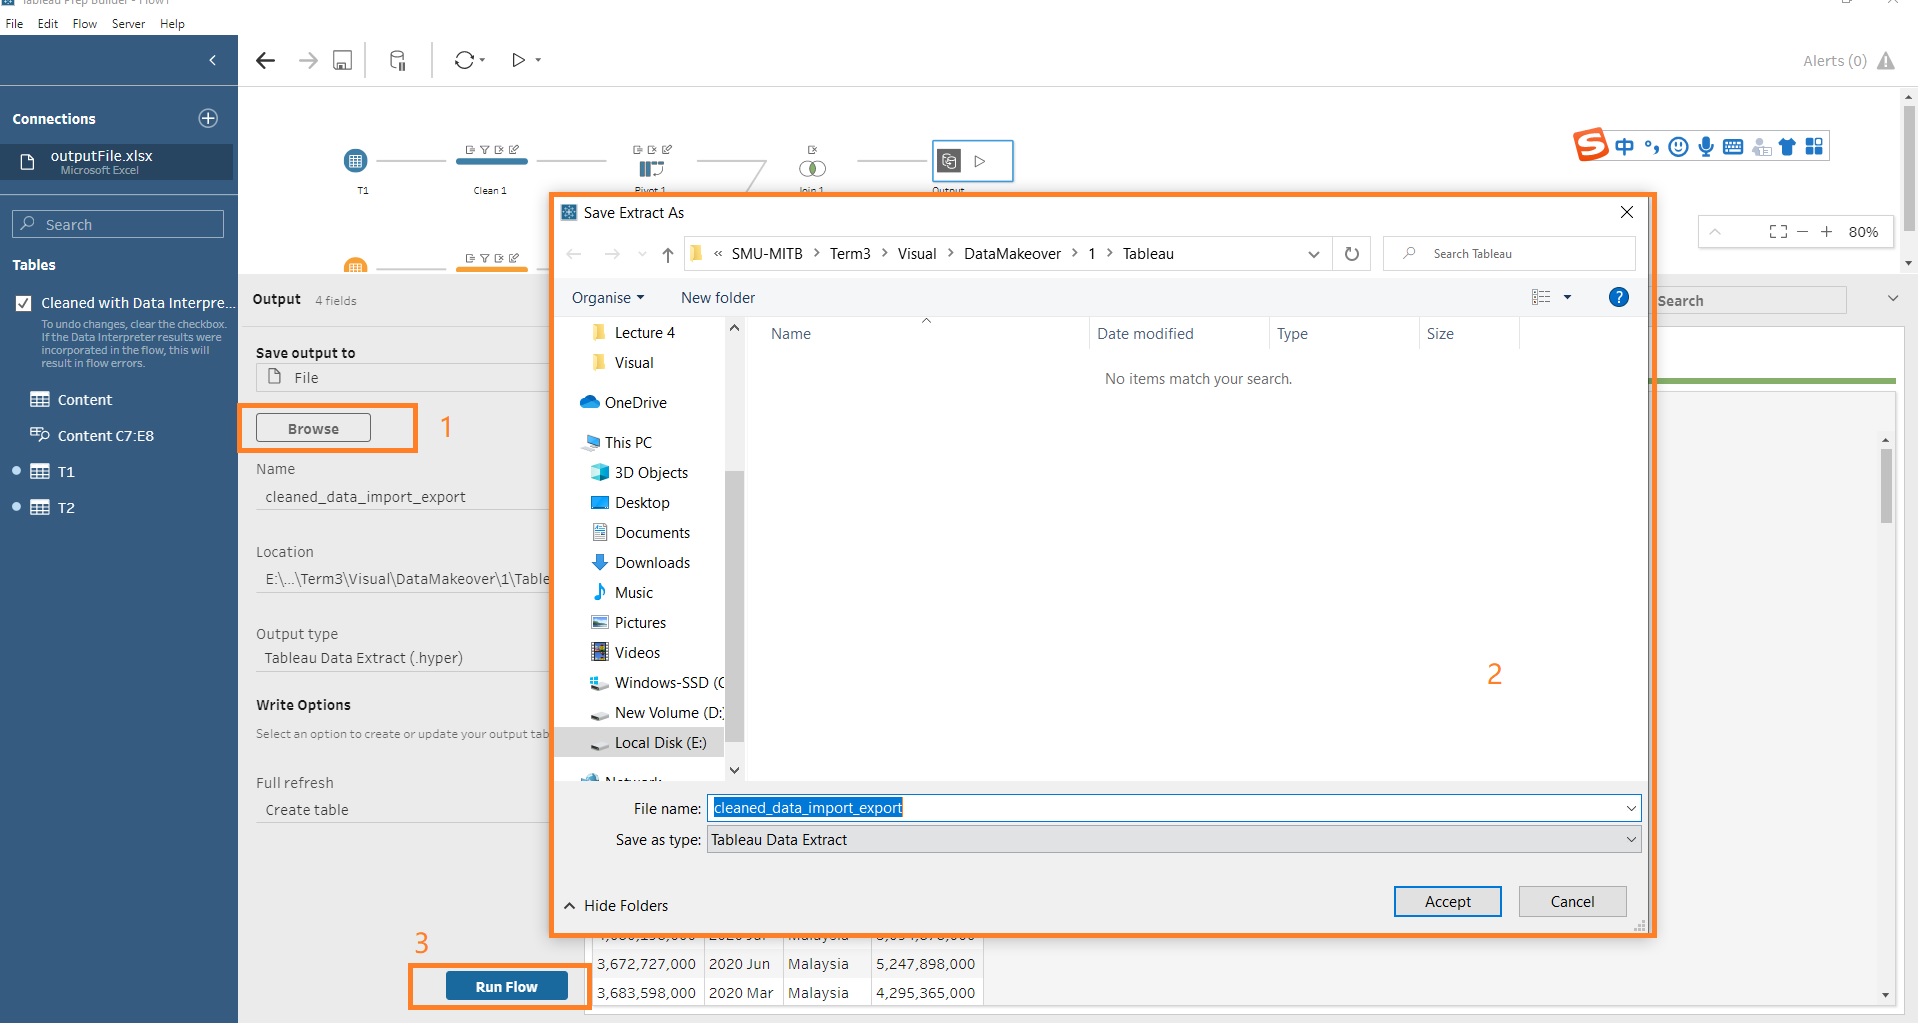Screen dimensions: 1920x1035
Task: Click the dialog's help question mark icon
Action: (x=1618, y=297)
